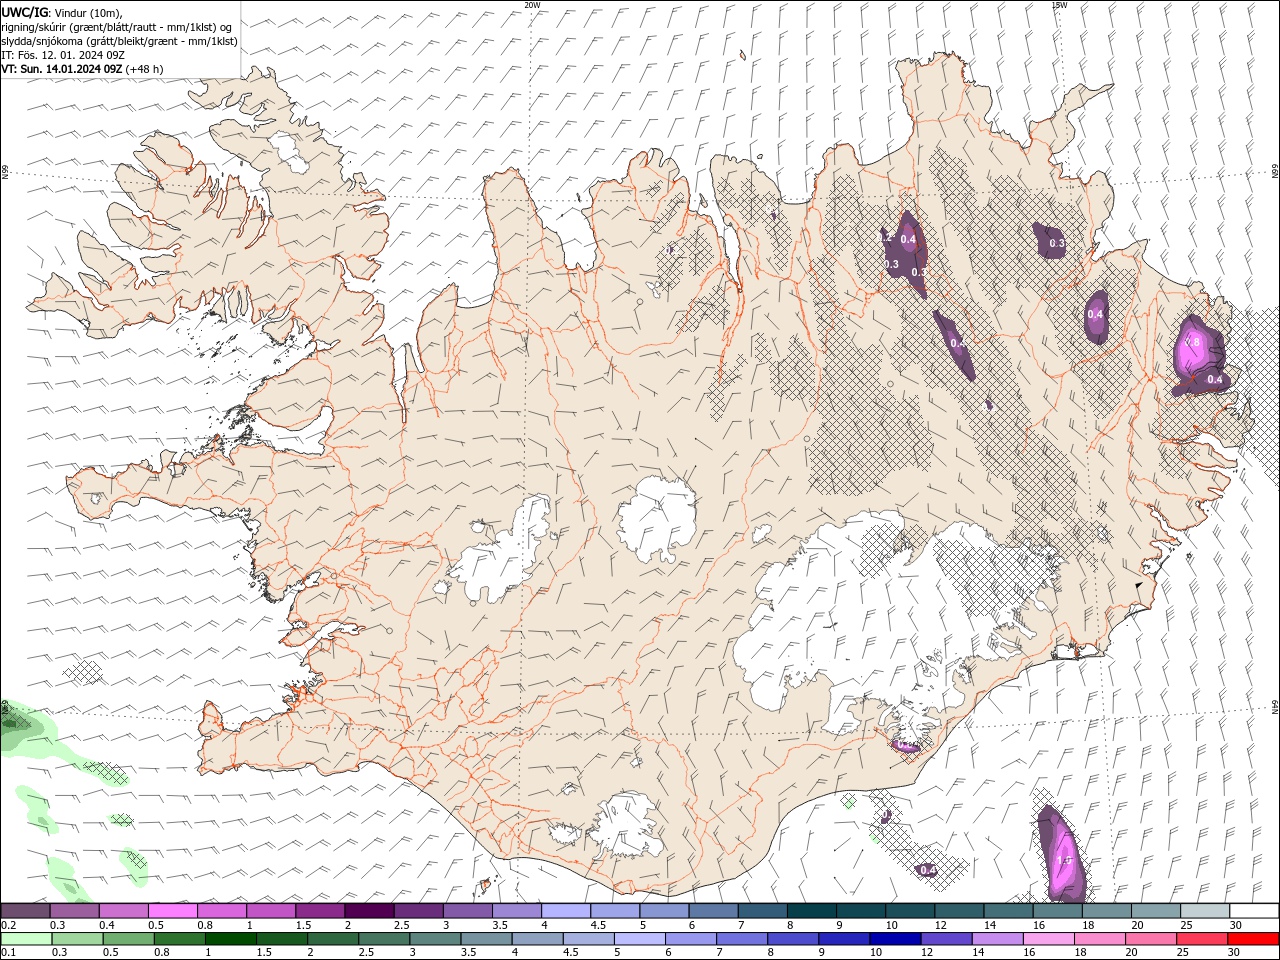The image size is (1280, 960).
Task: Click the '15W' longitude label at top
Action: click(x=1059, y=5)
